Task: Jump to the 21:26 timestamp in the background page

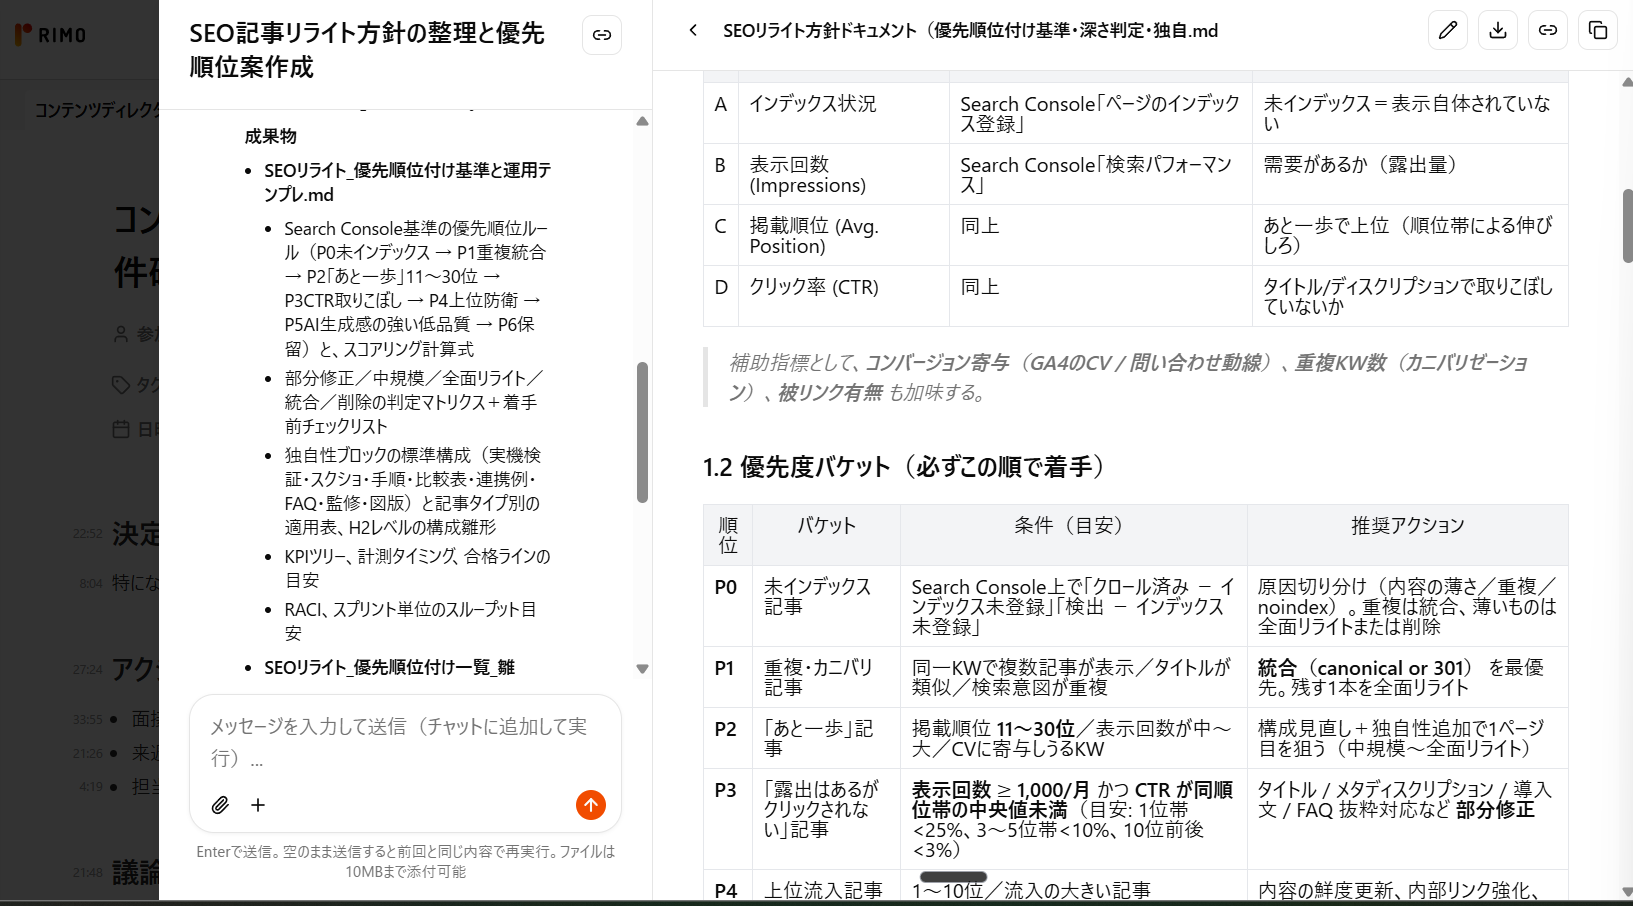Action: (x=87, y=753)
